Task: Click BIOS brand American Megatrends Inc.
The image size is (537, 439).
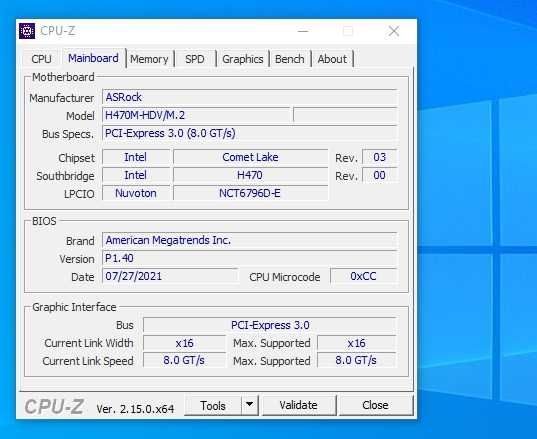Action: pos(250,240)
